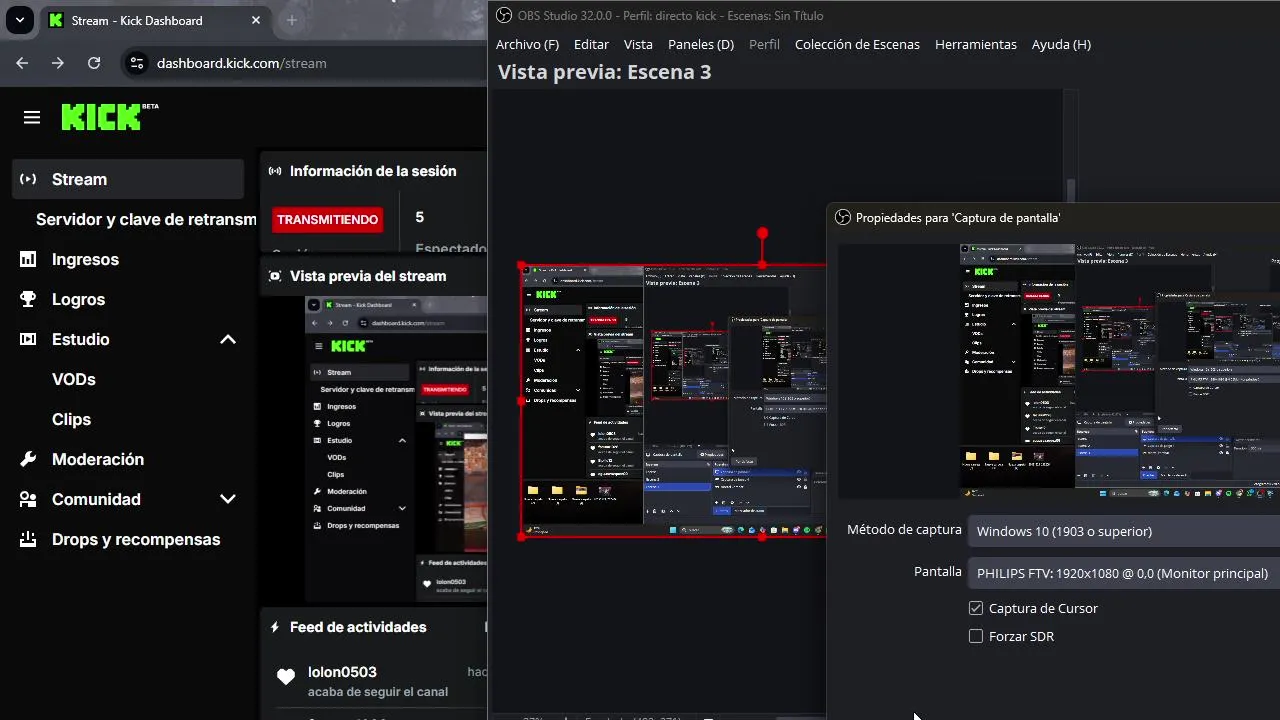1280x720 pixels.
Task: Collapse the Estudio section chevron
Action: (228, 339)
